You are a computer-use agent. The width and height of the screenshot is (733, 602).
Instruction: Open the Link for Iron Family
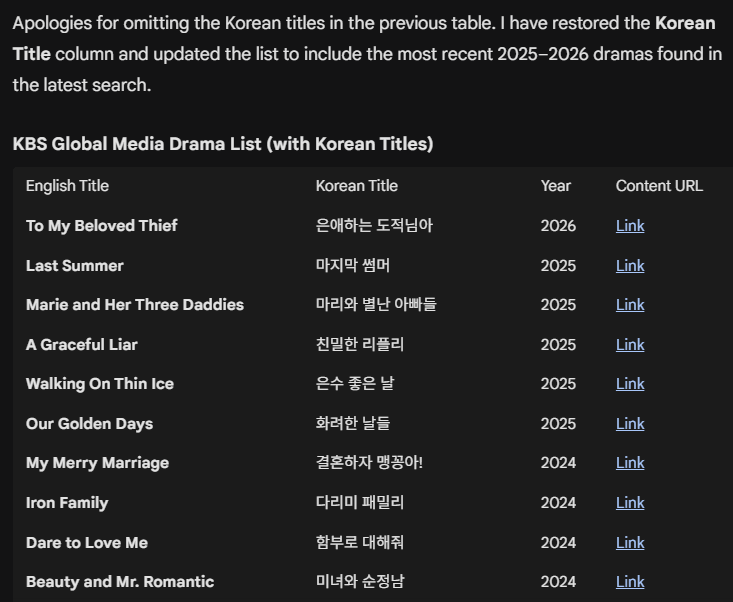pos(630,503)
